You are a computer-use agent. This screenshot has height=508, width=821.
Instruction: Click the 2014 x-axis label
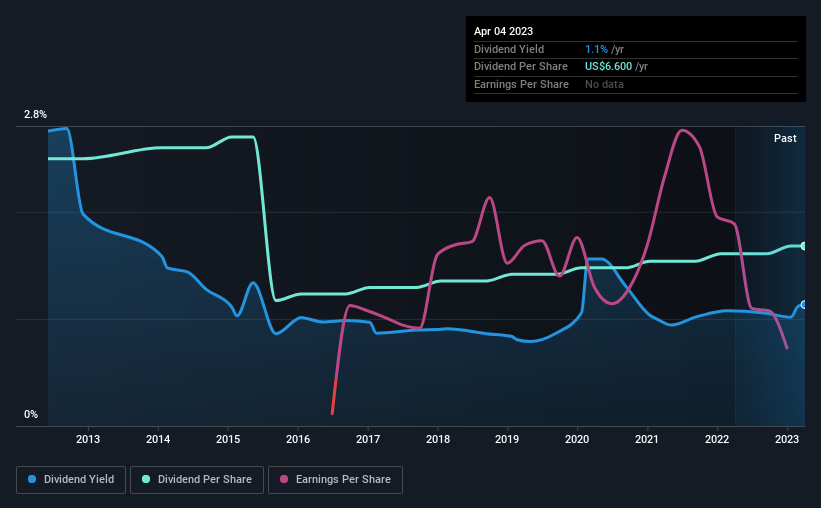(x=158, y=439)
